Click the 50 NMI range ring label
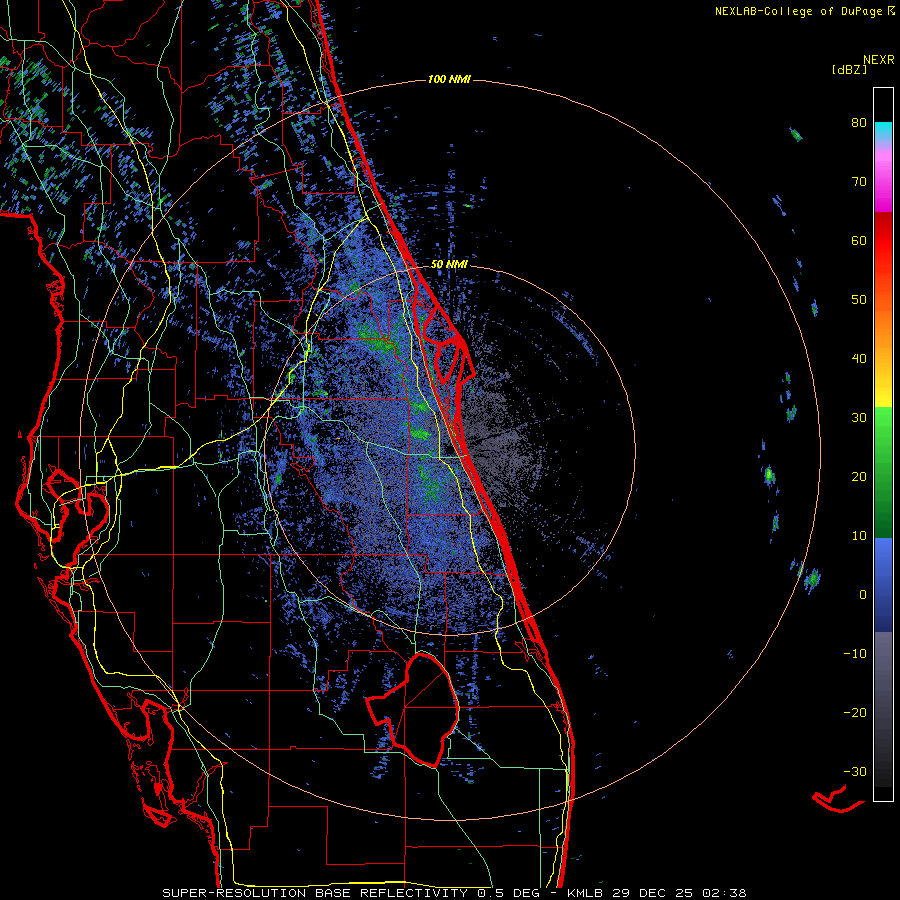This screenshot has width=900, height=900. pyautogui.click(x=449, y=264)
